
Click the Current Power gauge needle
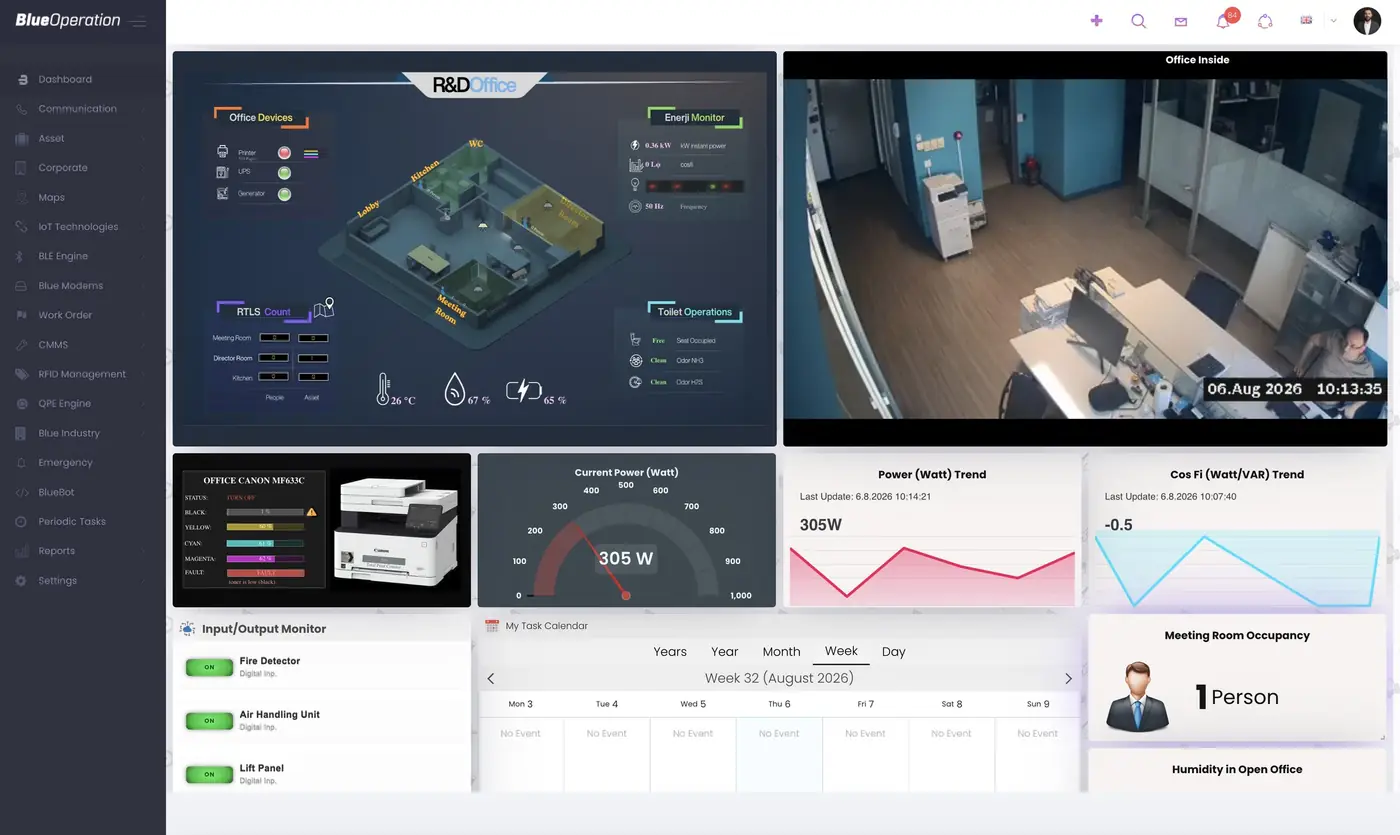click(600, 560)
